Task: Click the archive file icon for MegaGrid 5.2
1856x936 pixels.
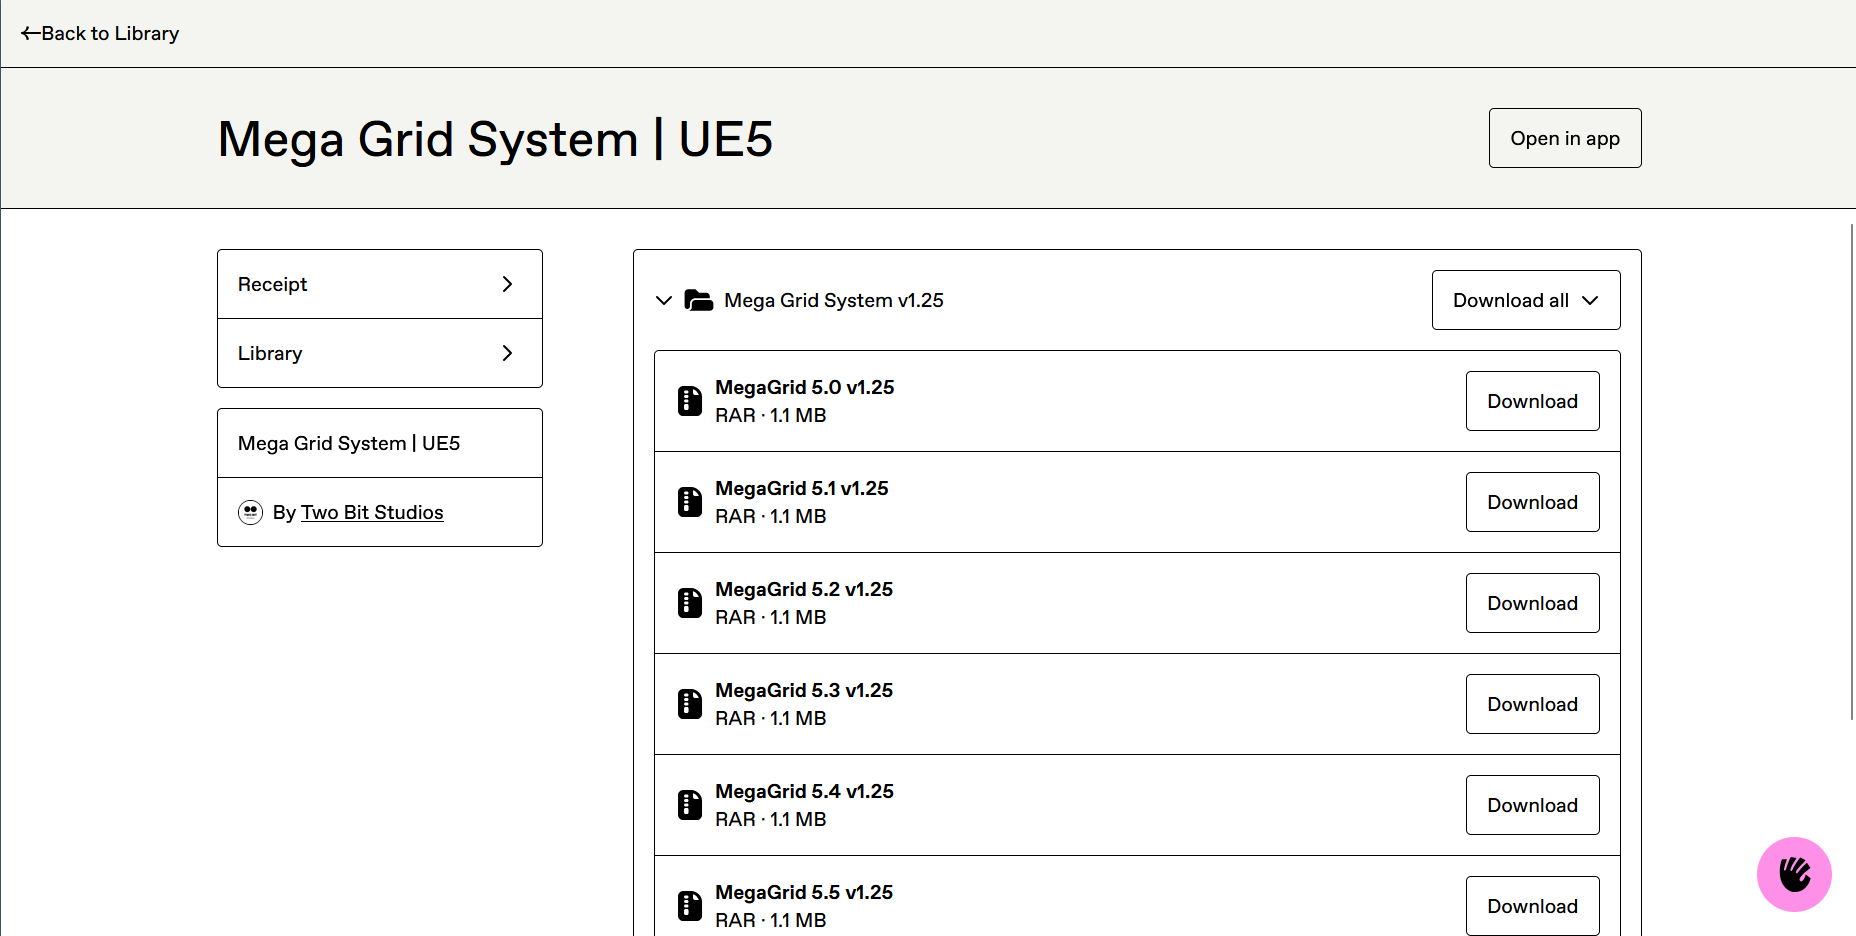Action: 690,603
